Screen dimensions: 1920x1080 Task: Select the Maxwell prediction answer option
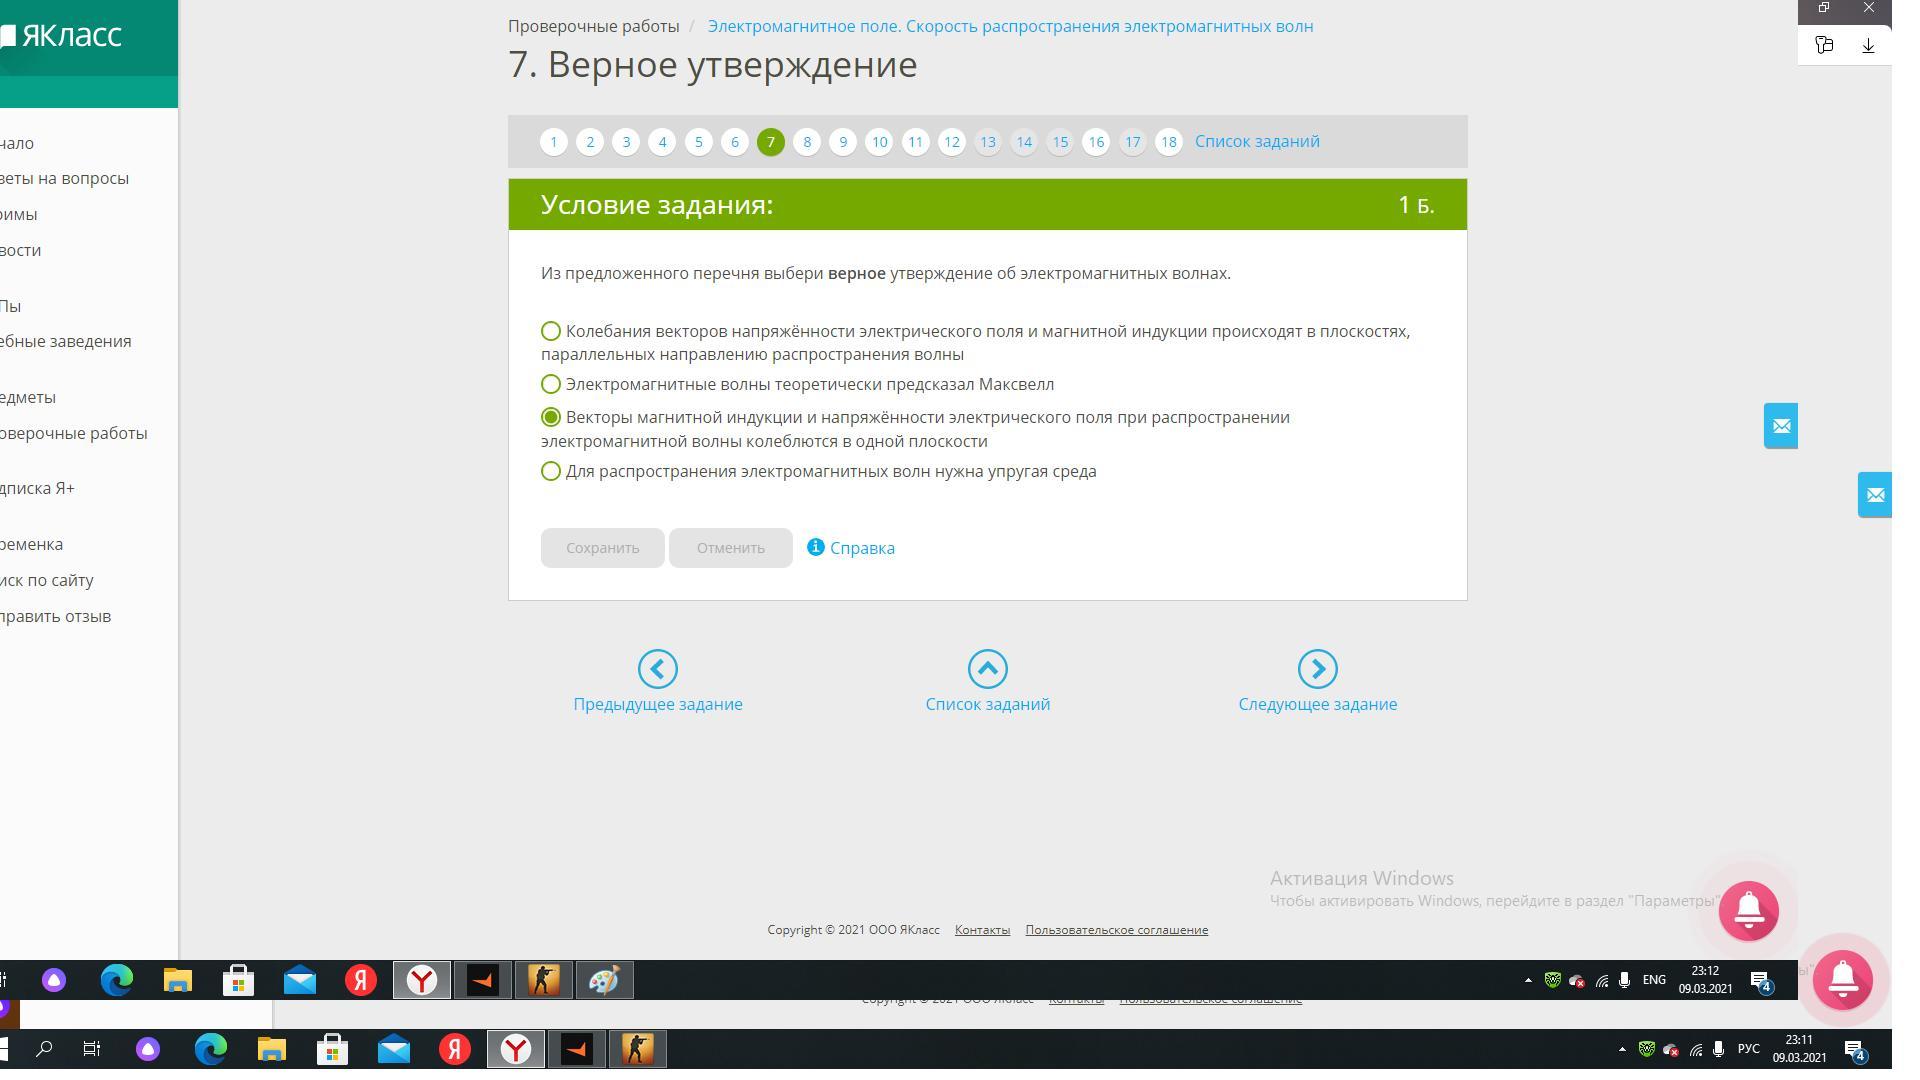tap(551, 385)
